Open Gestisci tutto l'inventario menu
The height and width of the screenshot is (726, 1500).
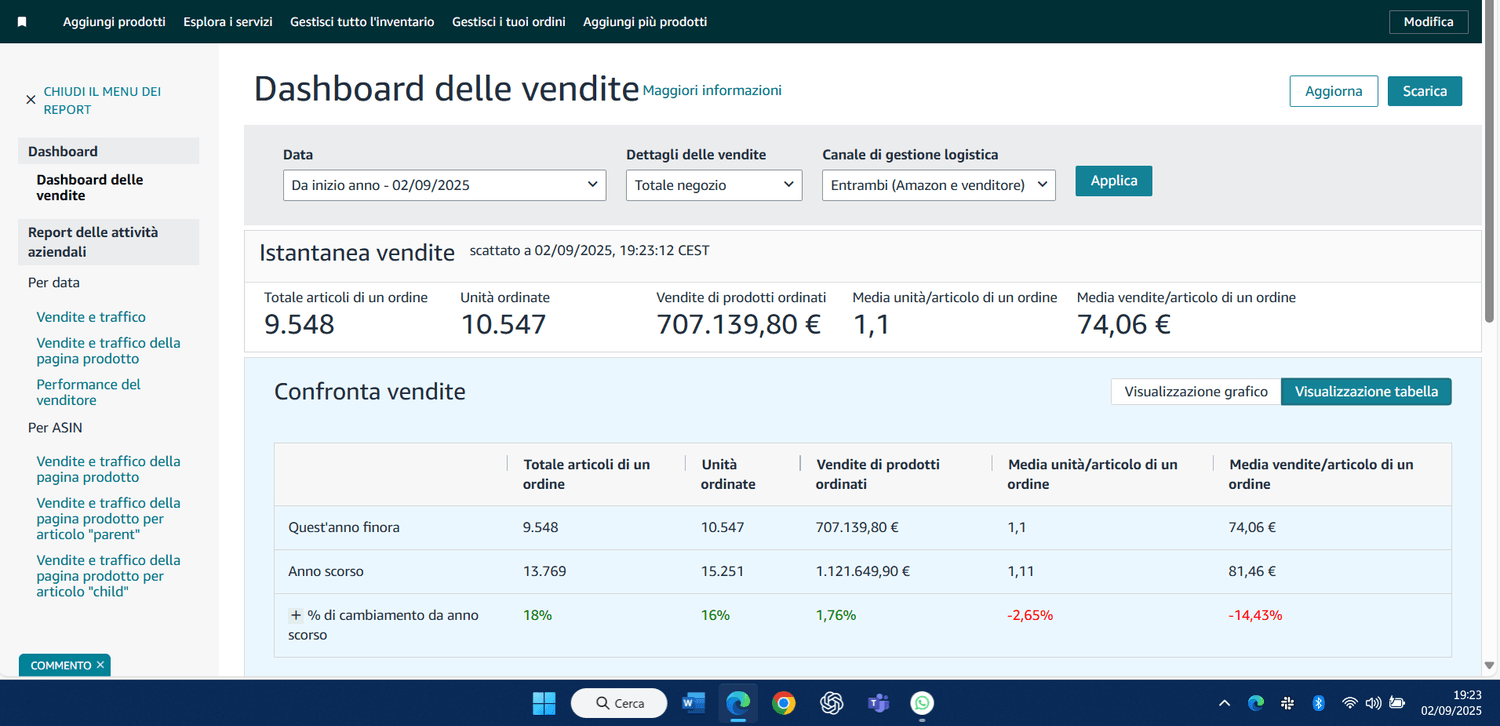362,22
